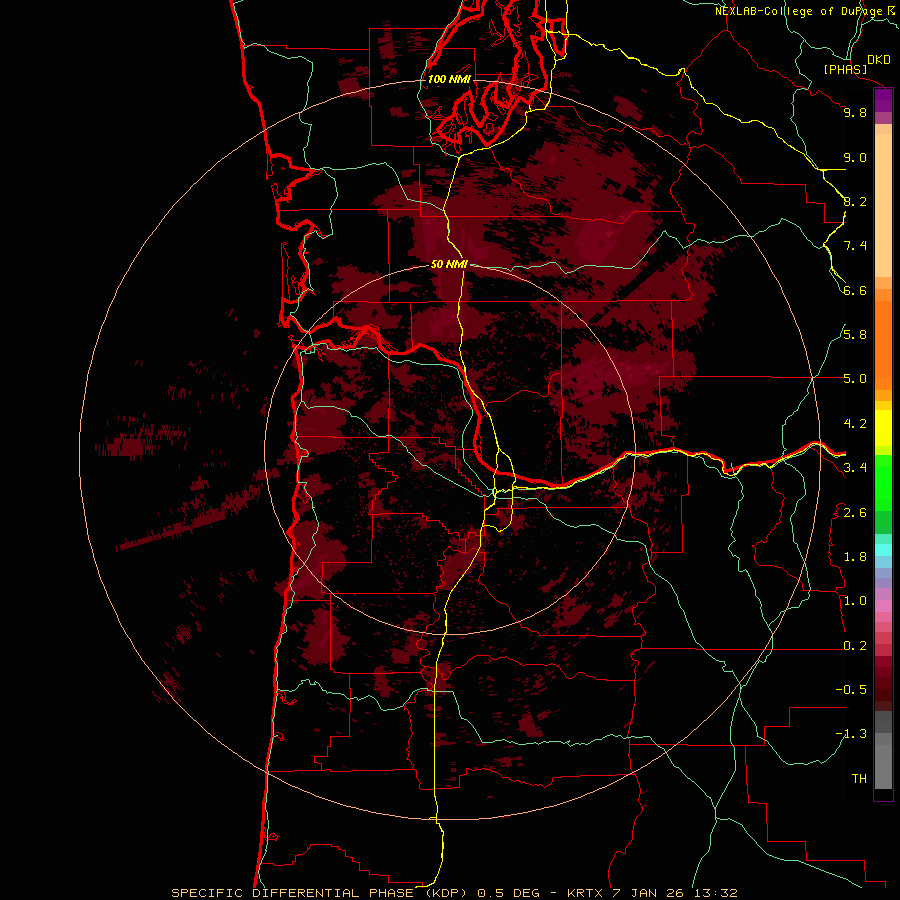Click the 6.6 scale value

(x=855, y=290)
